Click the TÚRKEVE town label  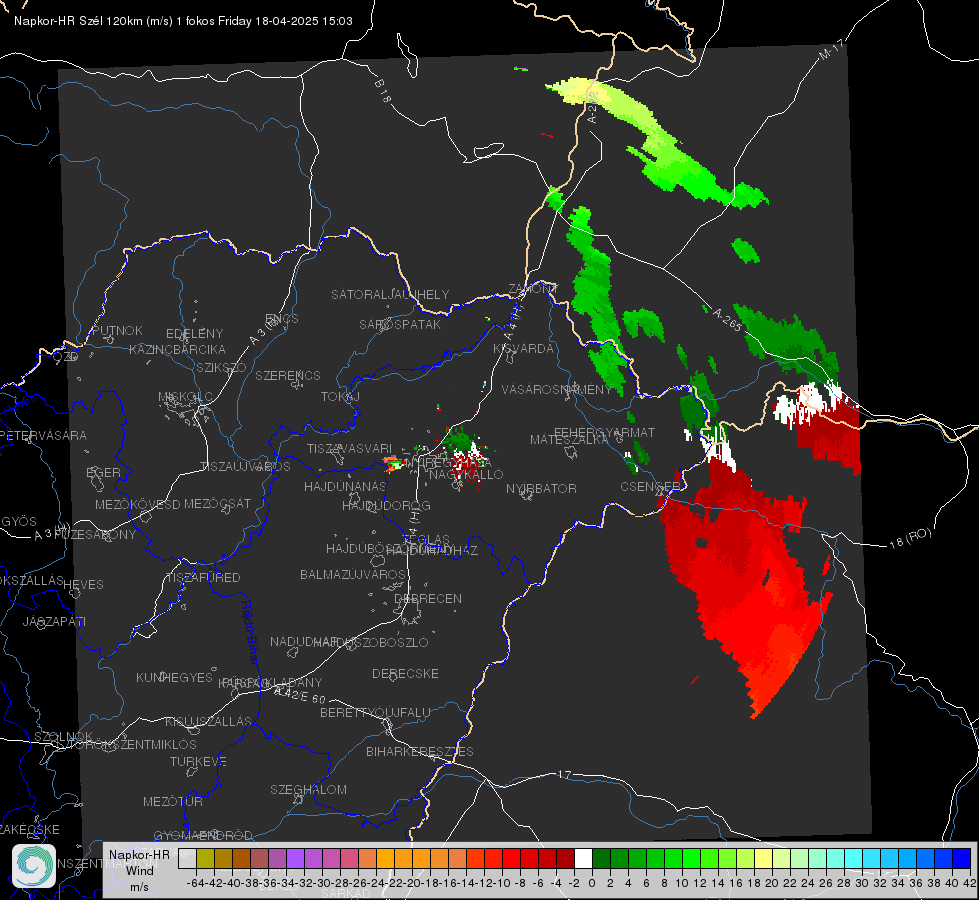coord(199,761)
